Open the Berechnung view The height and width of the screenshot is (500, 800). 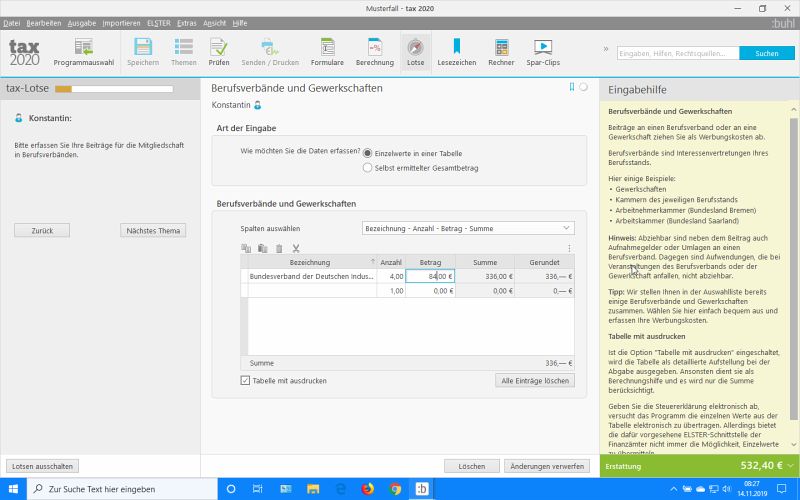tap(375, 52)
